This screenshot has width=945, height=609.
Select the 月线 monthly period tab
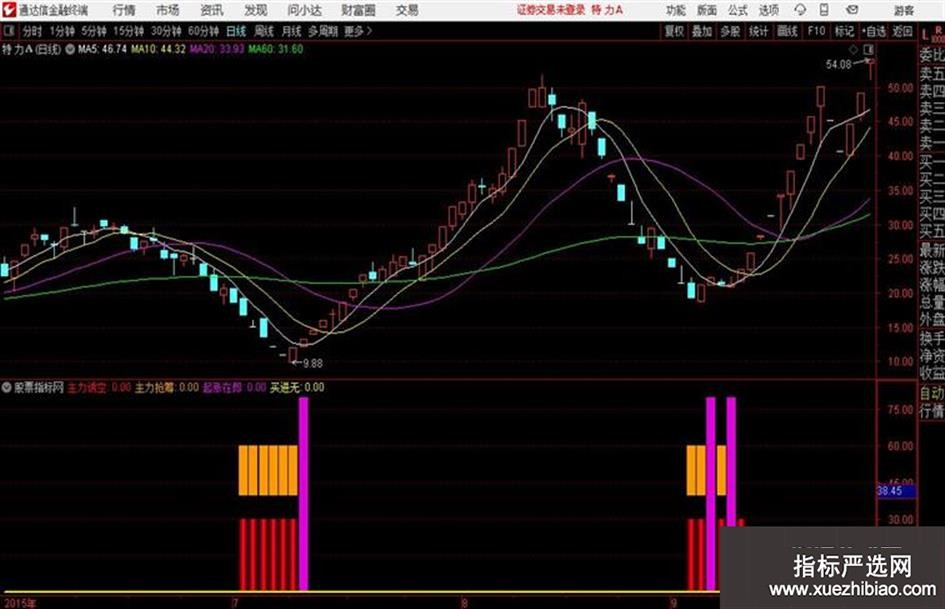click(292, 31)
